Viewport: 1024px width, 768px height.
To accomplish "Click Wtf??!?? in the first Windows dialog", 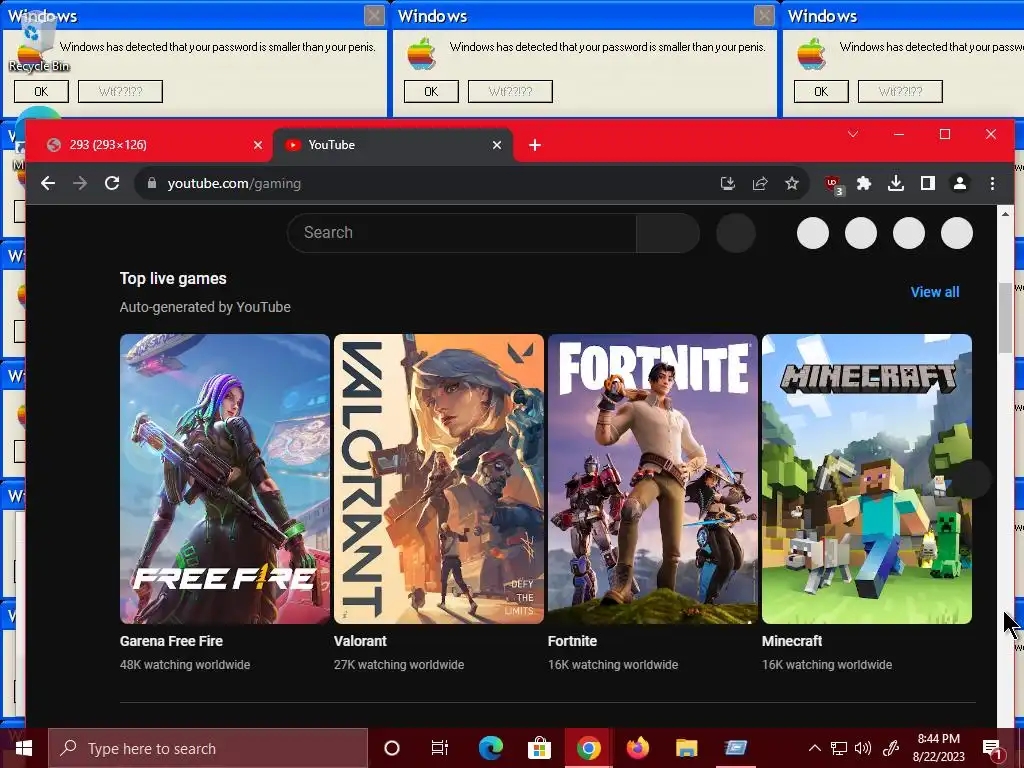I will (x=120, y=91).
